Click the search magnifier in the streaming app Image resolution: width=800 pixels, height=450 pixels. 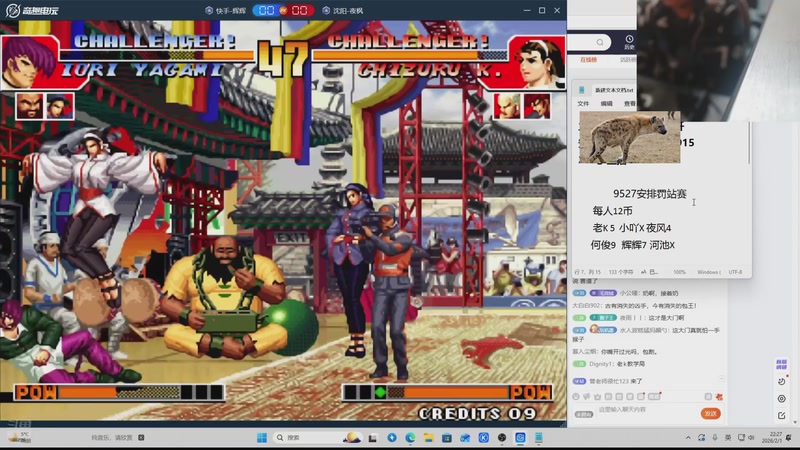[600, 42]
